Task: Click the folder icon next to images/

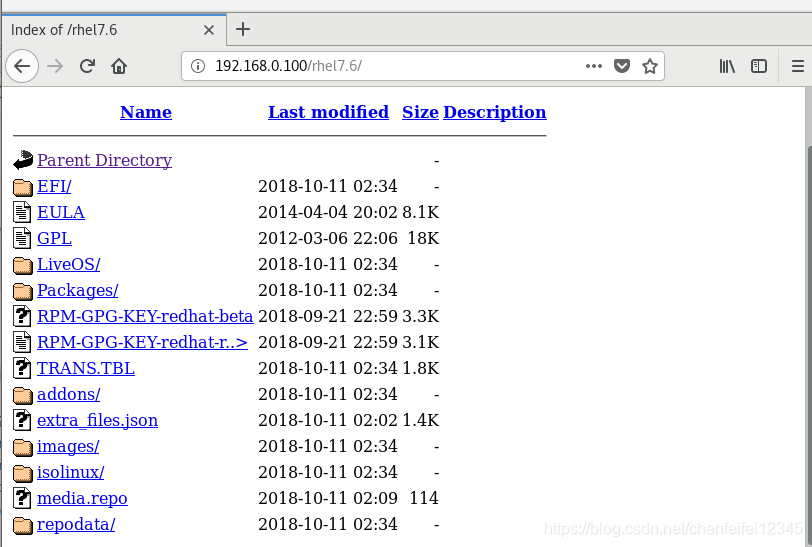Action: coord(23,447)
